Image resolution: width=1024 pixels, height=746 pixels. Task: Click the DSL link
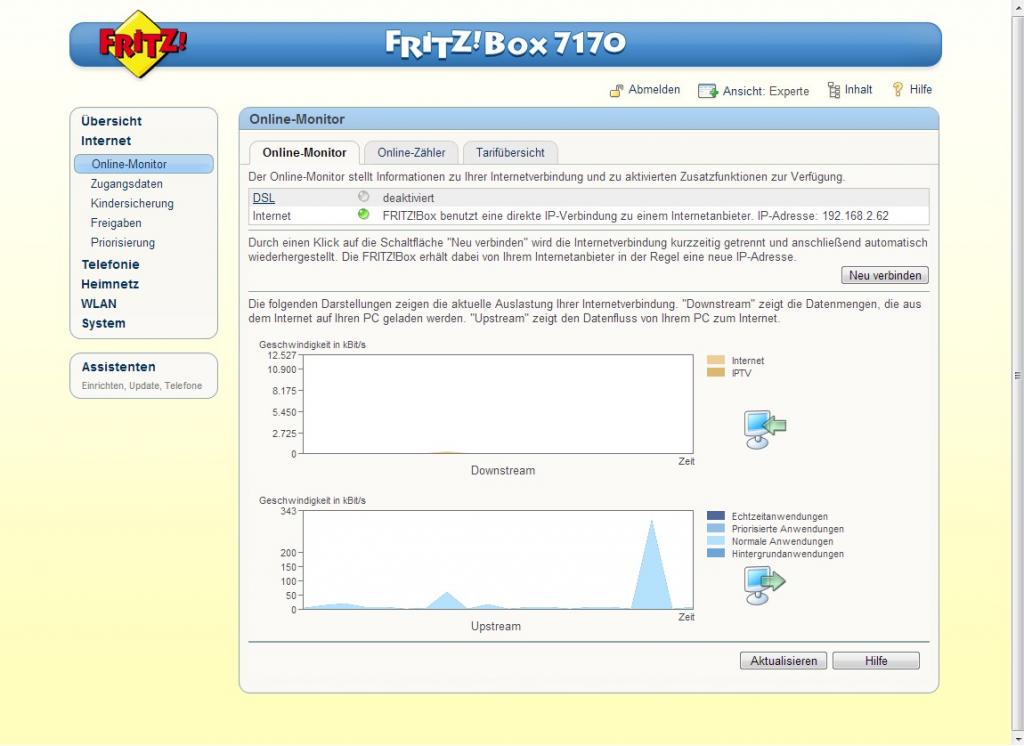(264, 198)
